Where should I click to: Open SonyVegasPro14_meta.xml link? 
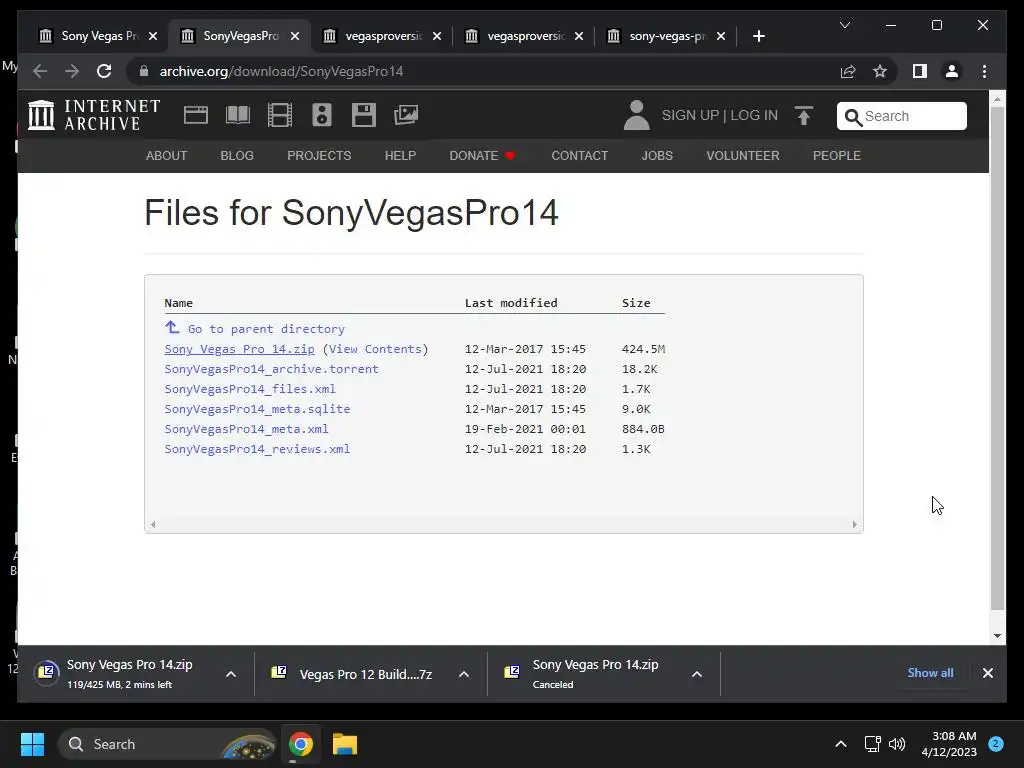[x=246, y=429]
